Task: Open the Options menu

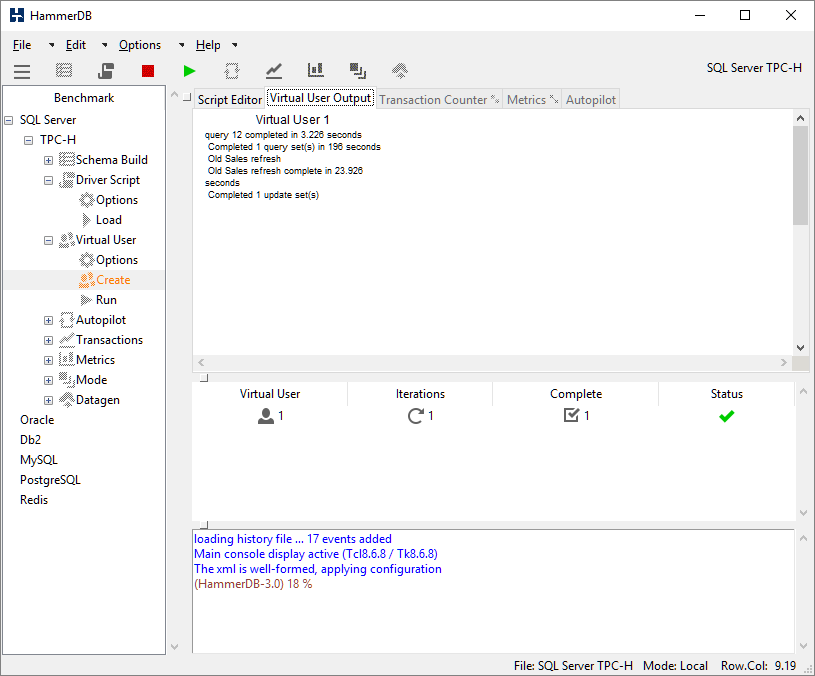Action: point(140,45)
